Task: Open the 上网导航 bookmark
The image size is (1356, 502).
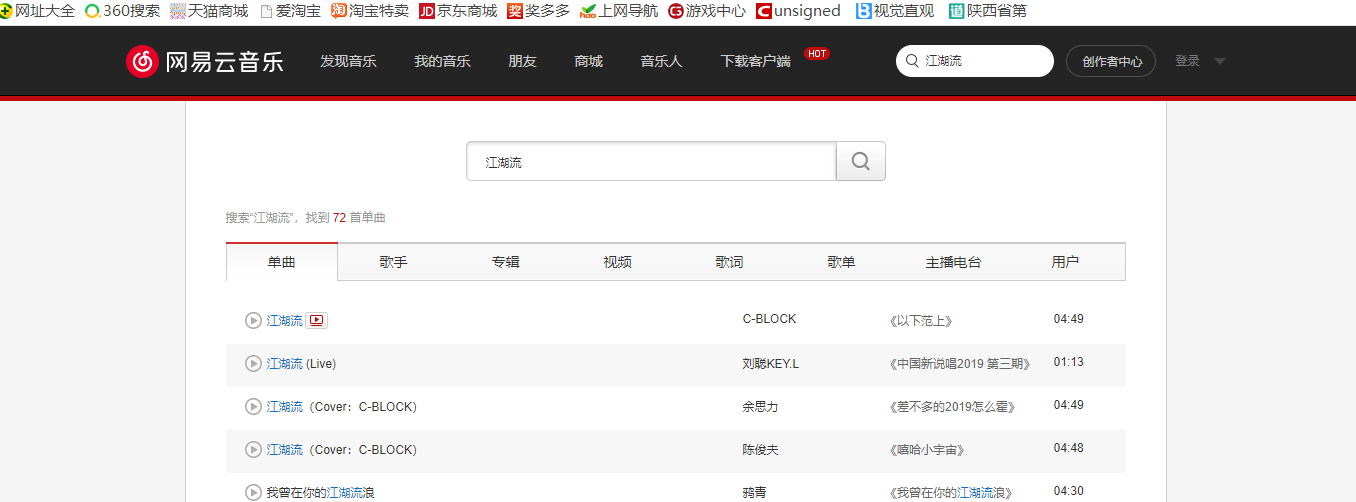Action: point(619,11)
